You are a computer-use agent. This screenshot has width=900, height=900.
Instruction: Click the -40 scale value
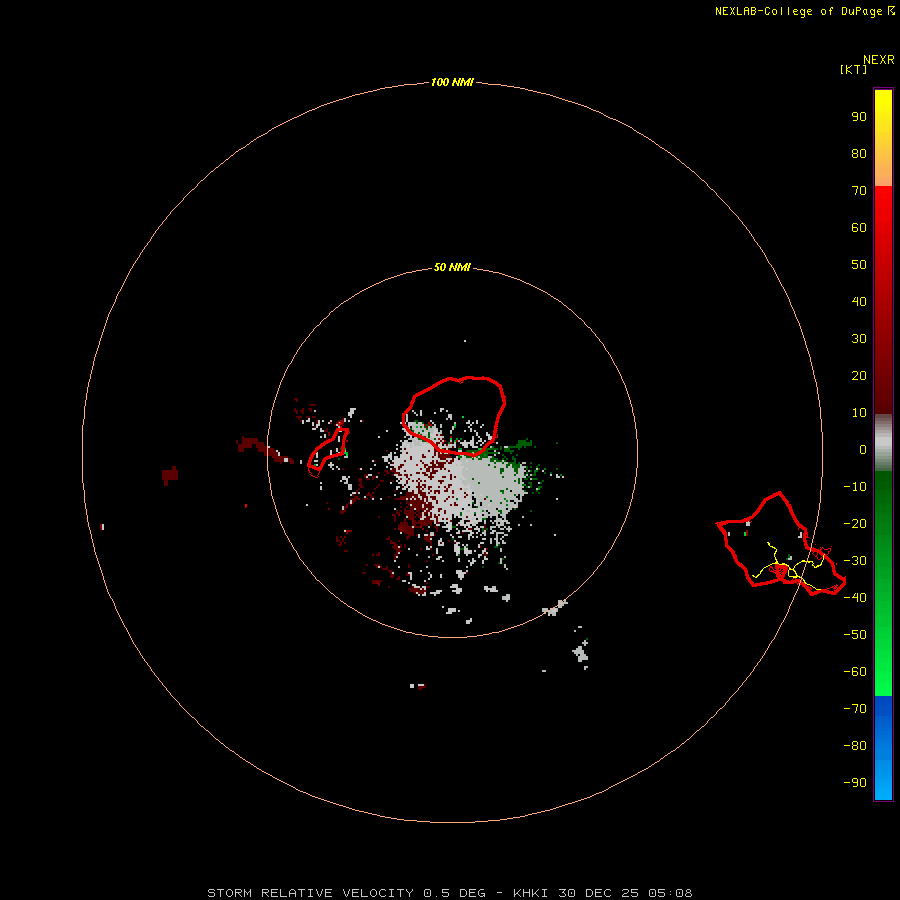coord(855,598)
